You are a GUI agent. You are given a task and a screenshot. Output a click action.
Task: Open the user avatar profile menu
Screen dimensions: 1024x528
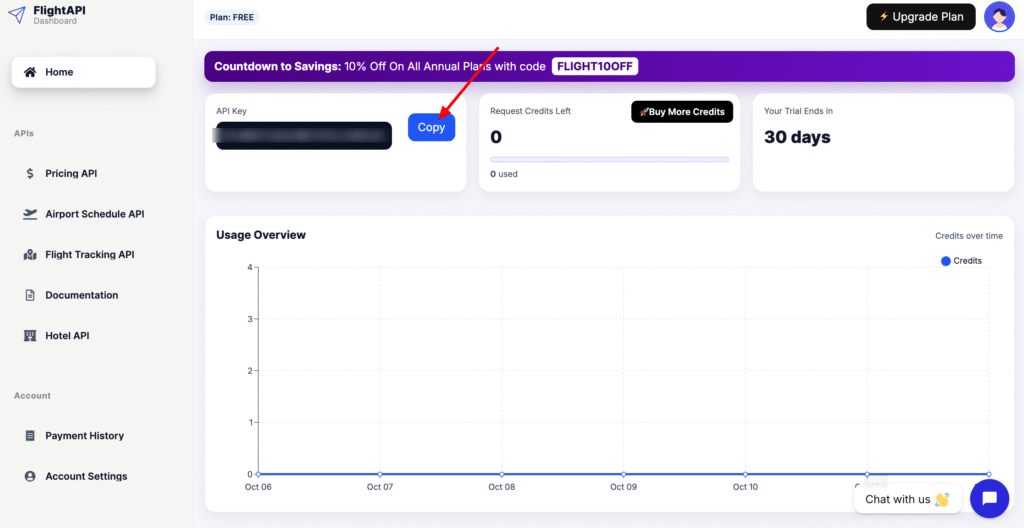999,17
